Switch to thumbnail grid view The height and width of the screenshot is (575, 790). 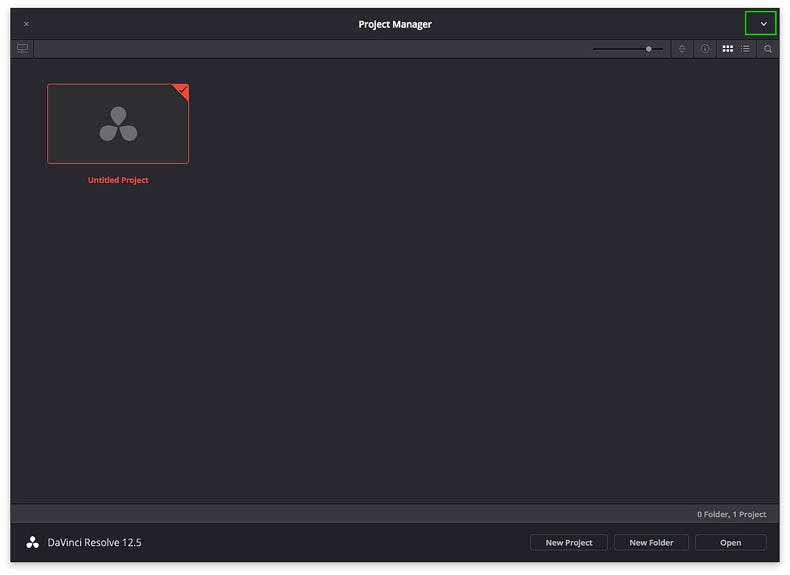pyautogui.click(x=728, y=49)
